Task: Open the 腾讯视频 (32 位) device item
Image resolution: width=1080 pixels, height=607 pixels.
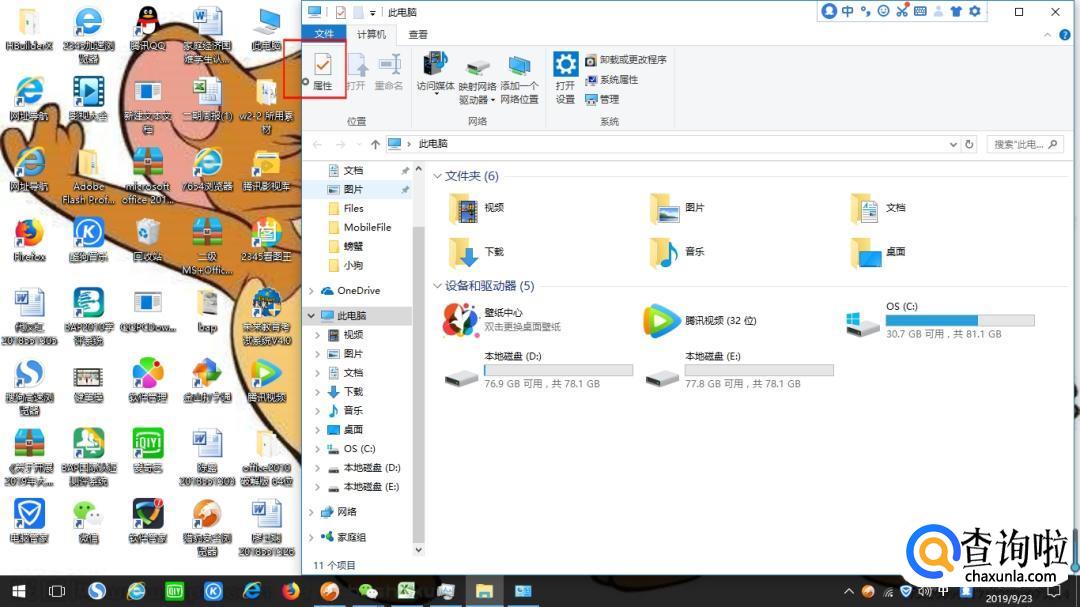Action: tap(700, 320)
